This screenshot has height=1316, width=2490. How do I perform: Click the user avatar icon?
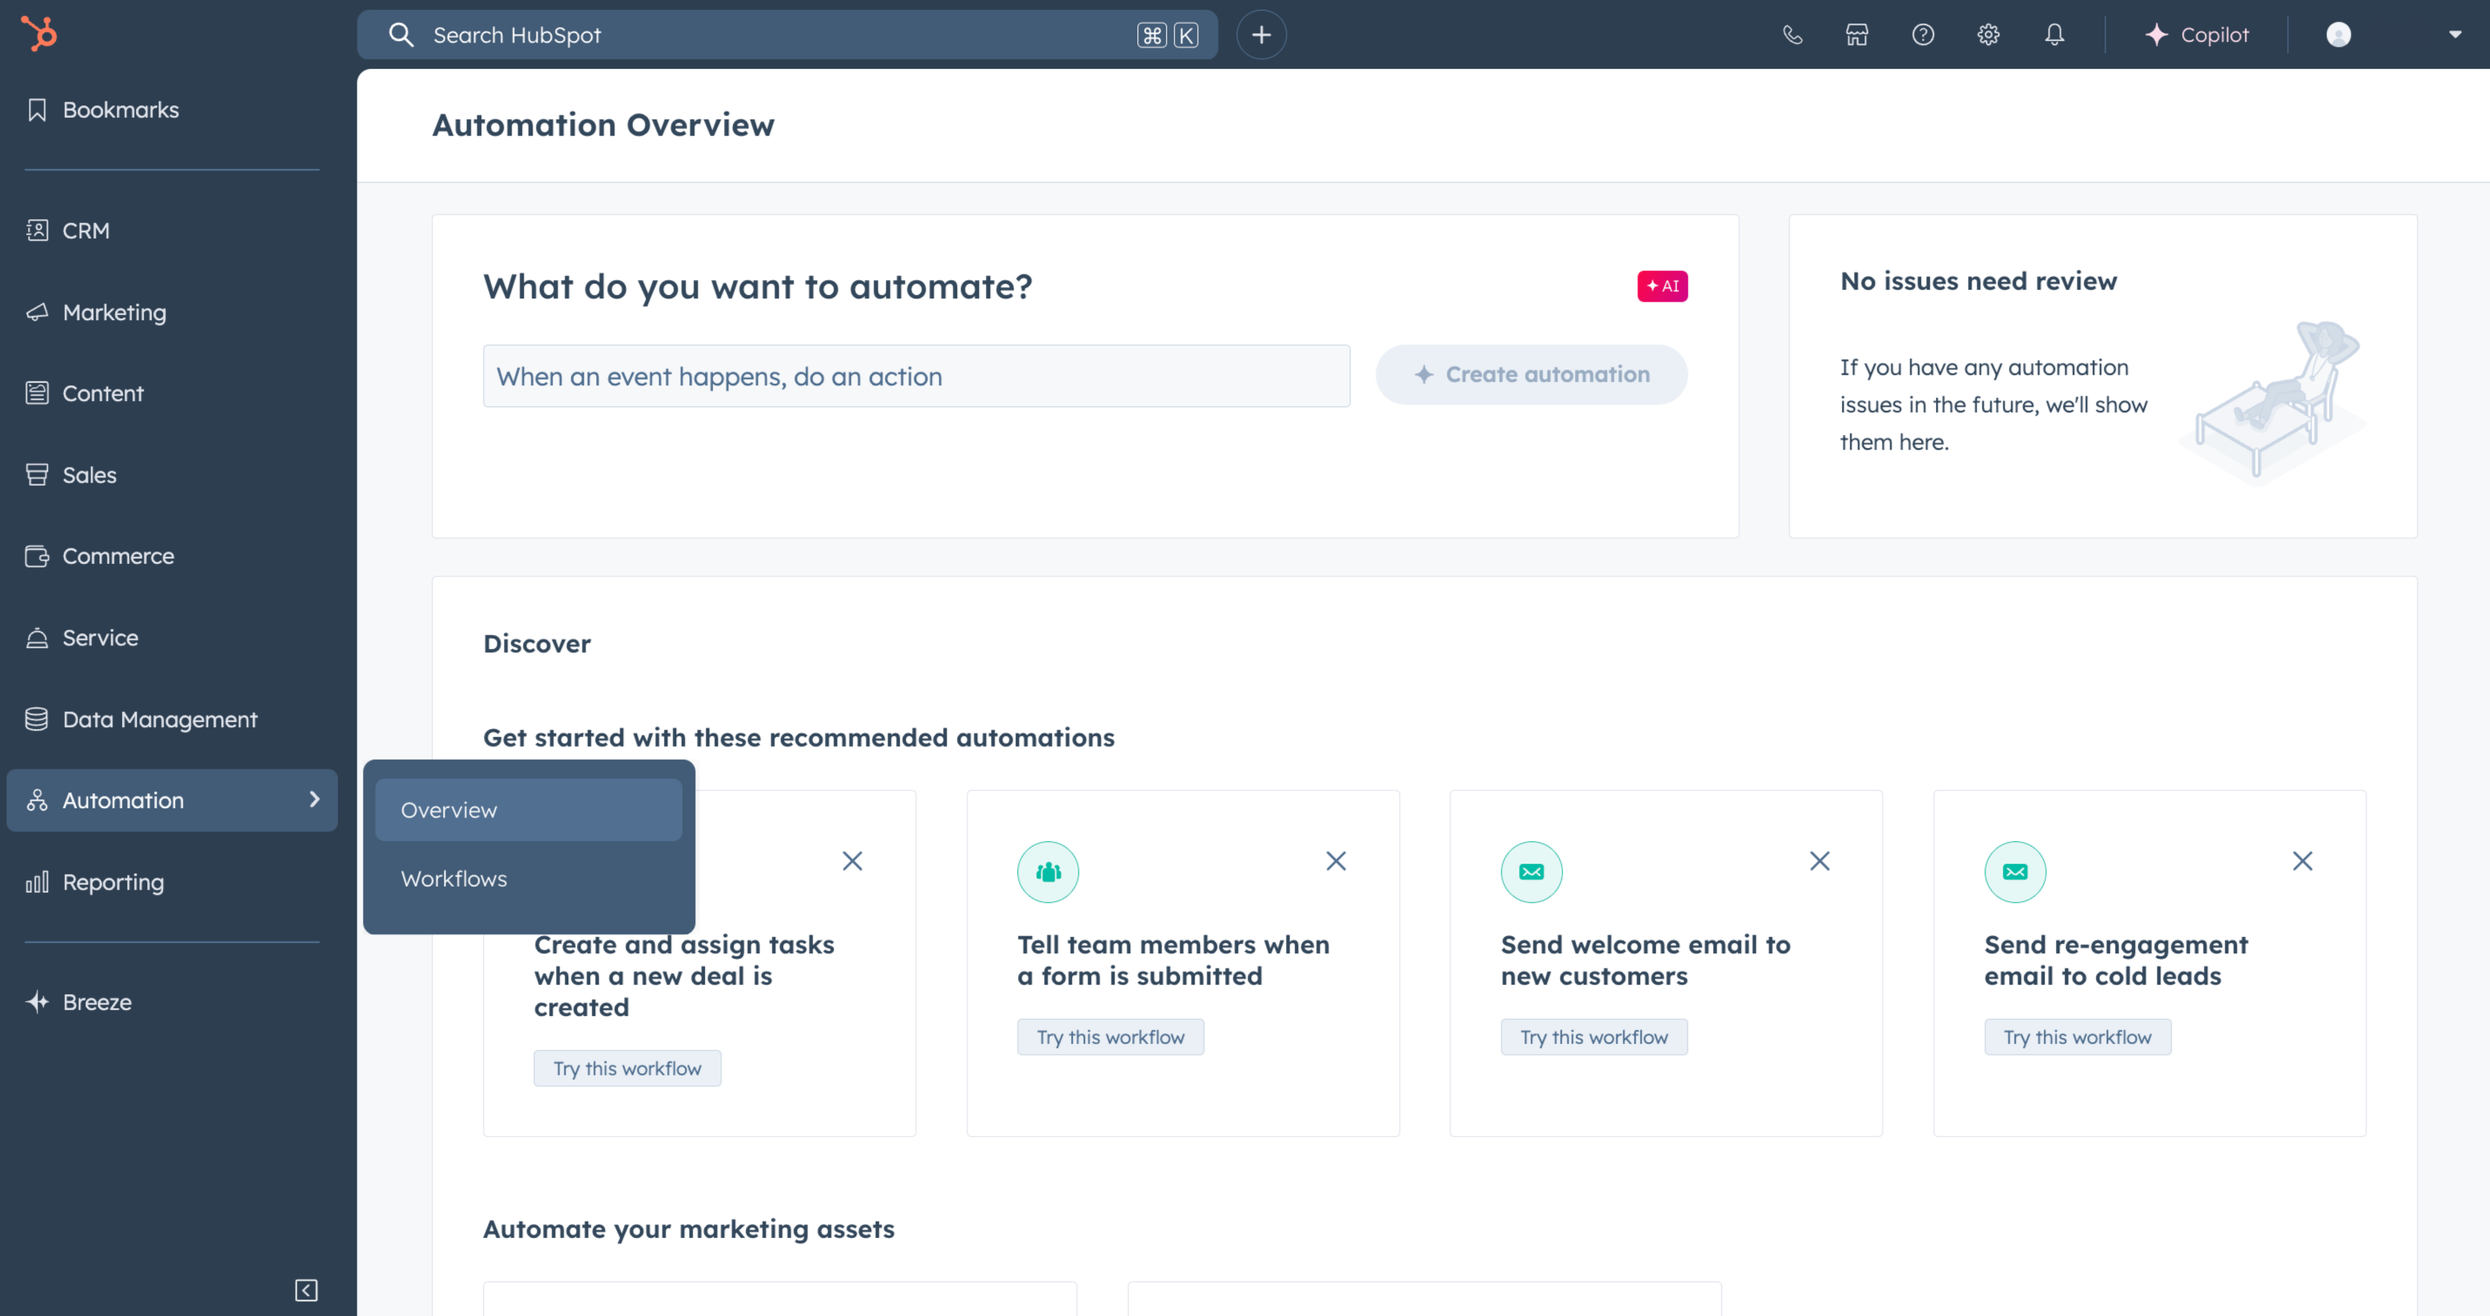click(2338, 35)
